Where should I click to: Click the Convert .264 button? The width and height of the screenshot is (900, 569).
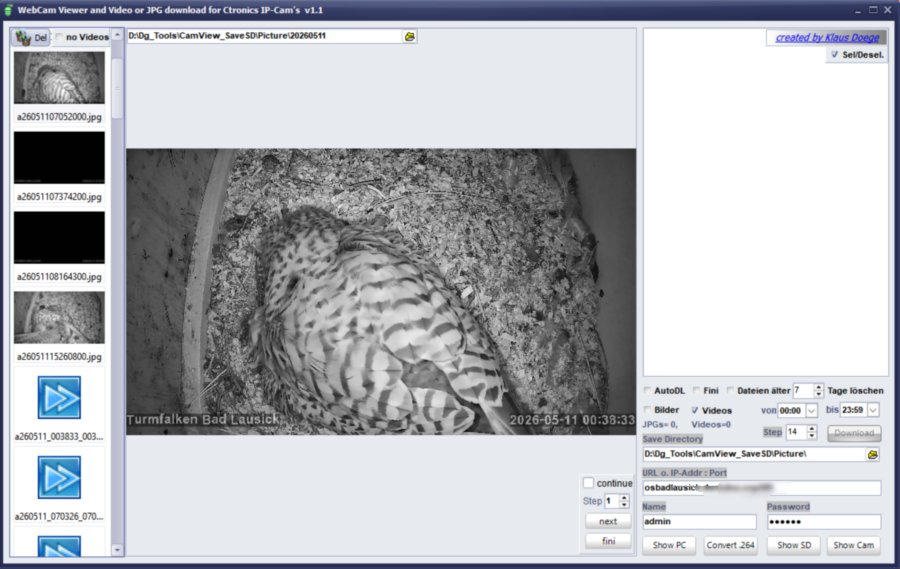click(730, 545)
